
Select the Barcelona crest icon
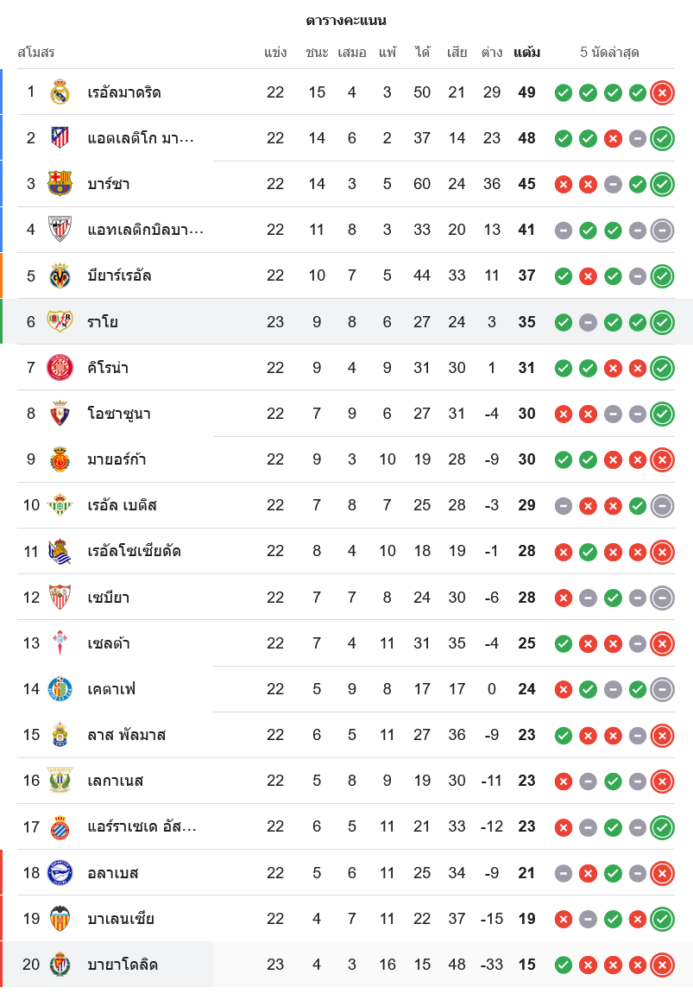click(60, 184)
